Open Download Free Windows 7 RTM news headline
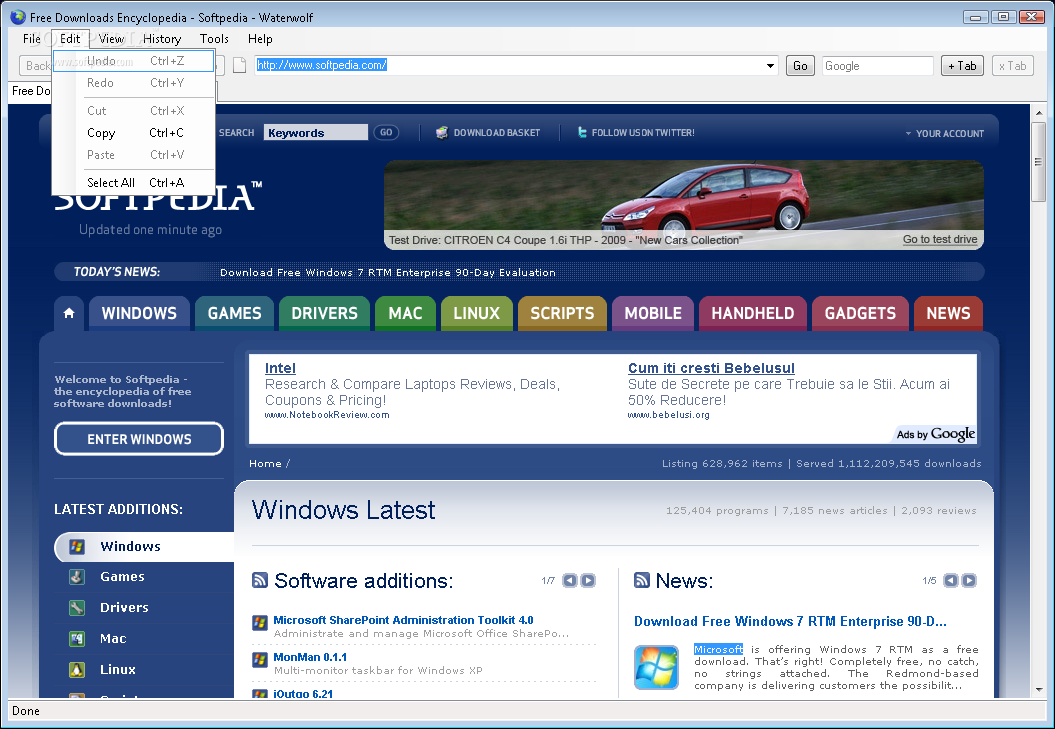 point(790,621)
